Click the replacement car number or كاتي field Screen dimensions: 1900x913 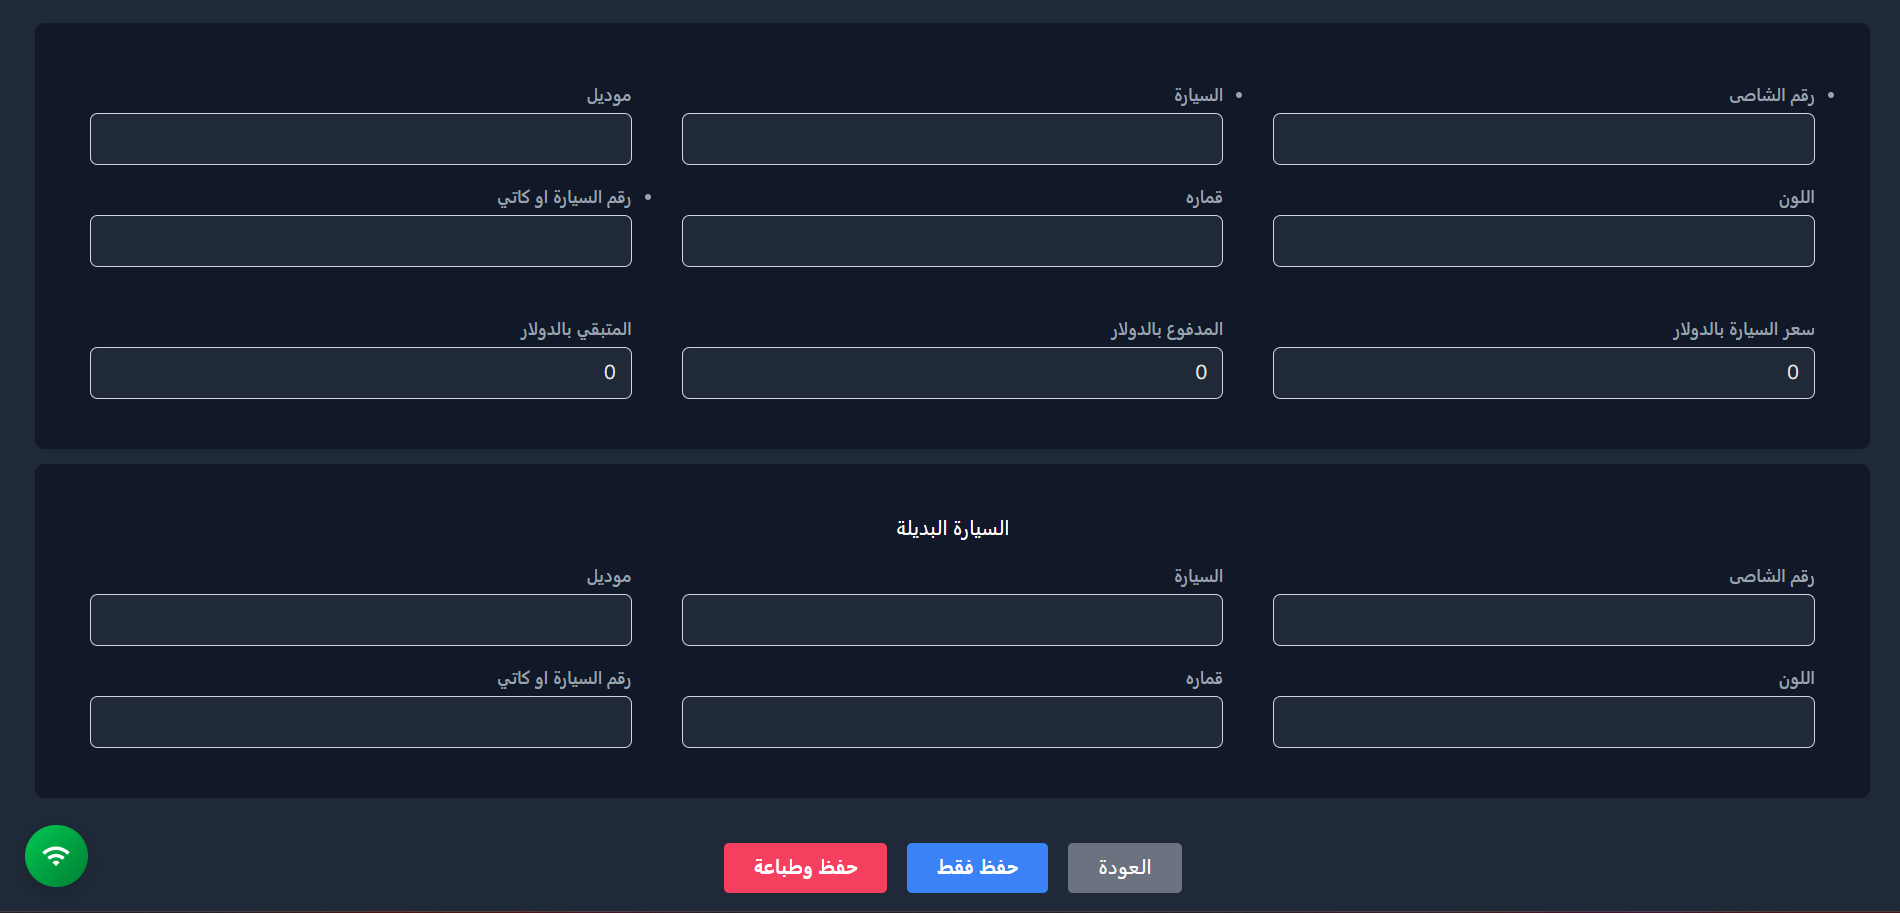click(x=360, y=721)
